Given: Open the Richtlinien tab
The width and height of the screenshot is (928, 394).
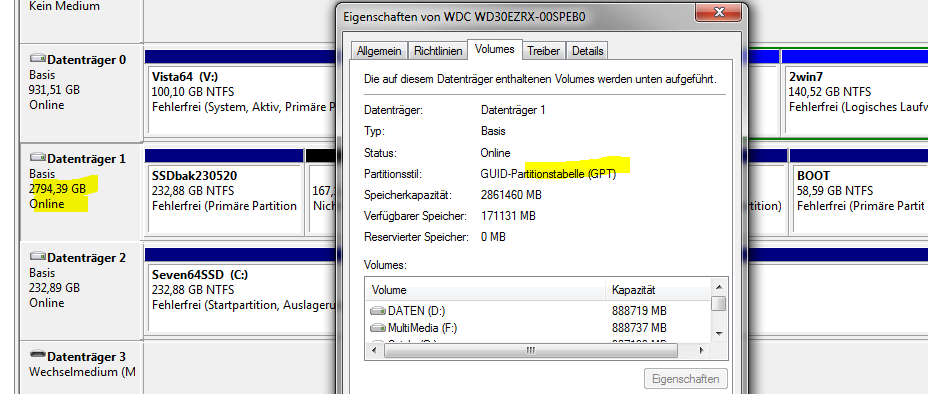Looking at the screenshot, I should click(x=438, y=51).
